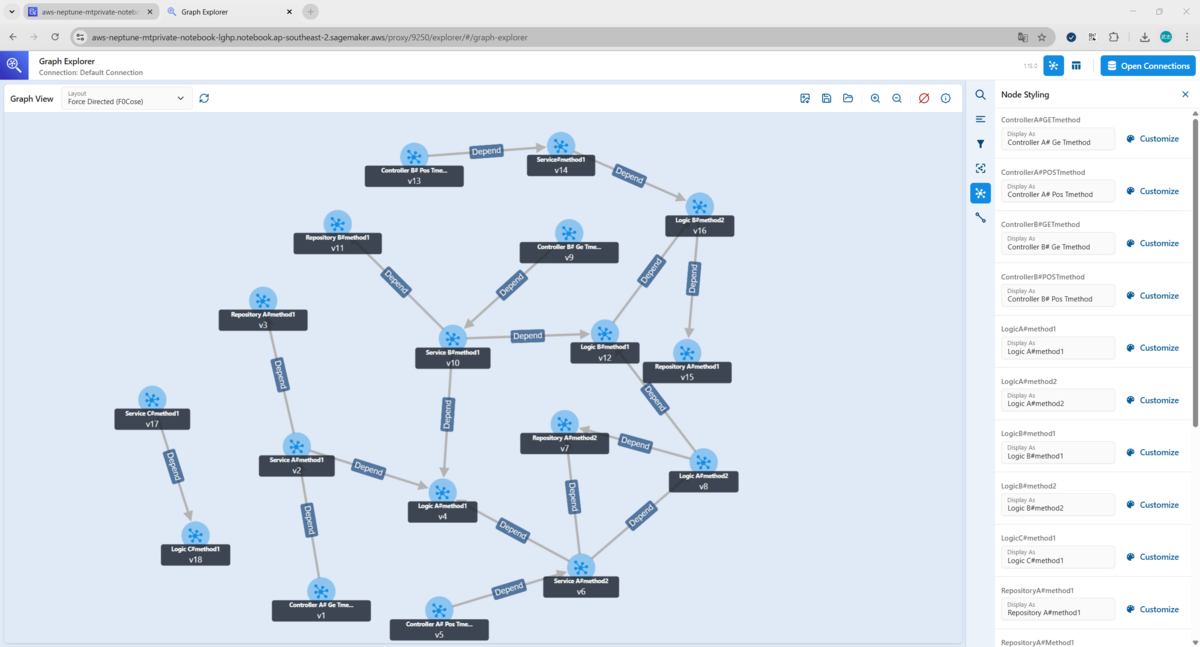The height and width of the screenshot is (647, 1200).
Task: Select the Node Styling sidebar icon
Action: click(980, 193)
